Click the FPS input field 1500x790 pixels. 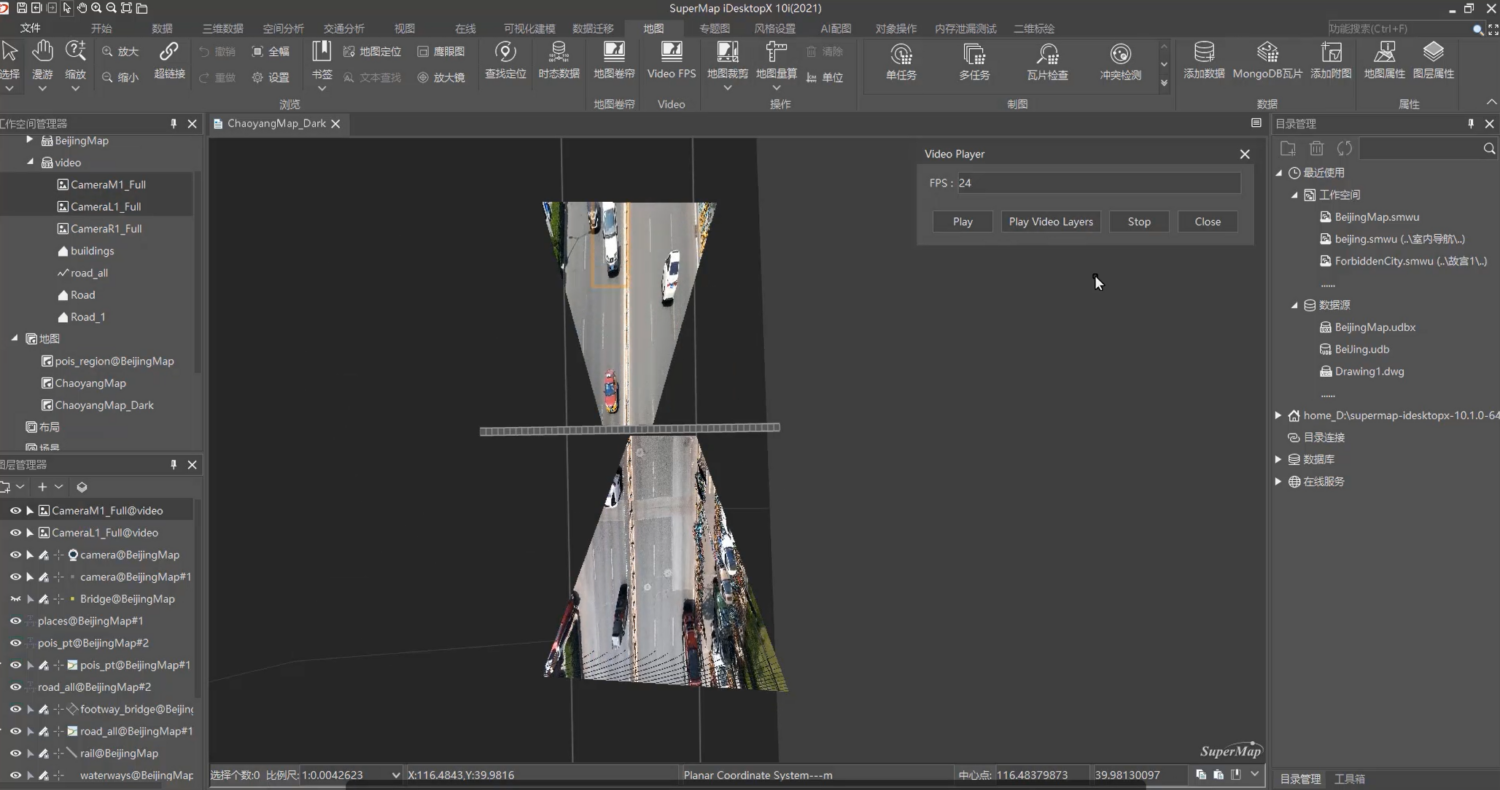(x=1097, y=183)
